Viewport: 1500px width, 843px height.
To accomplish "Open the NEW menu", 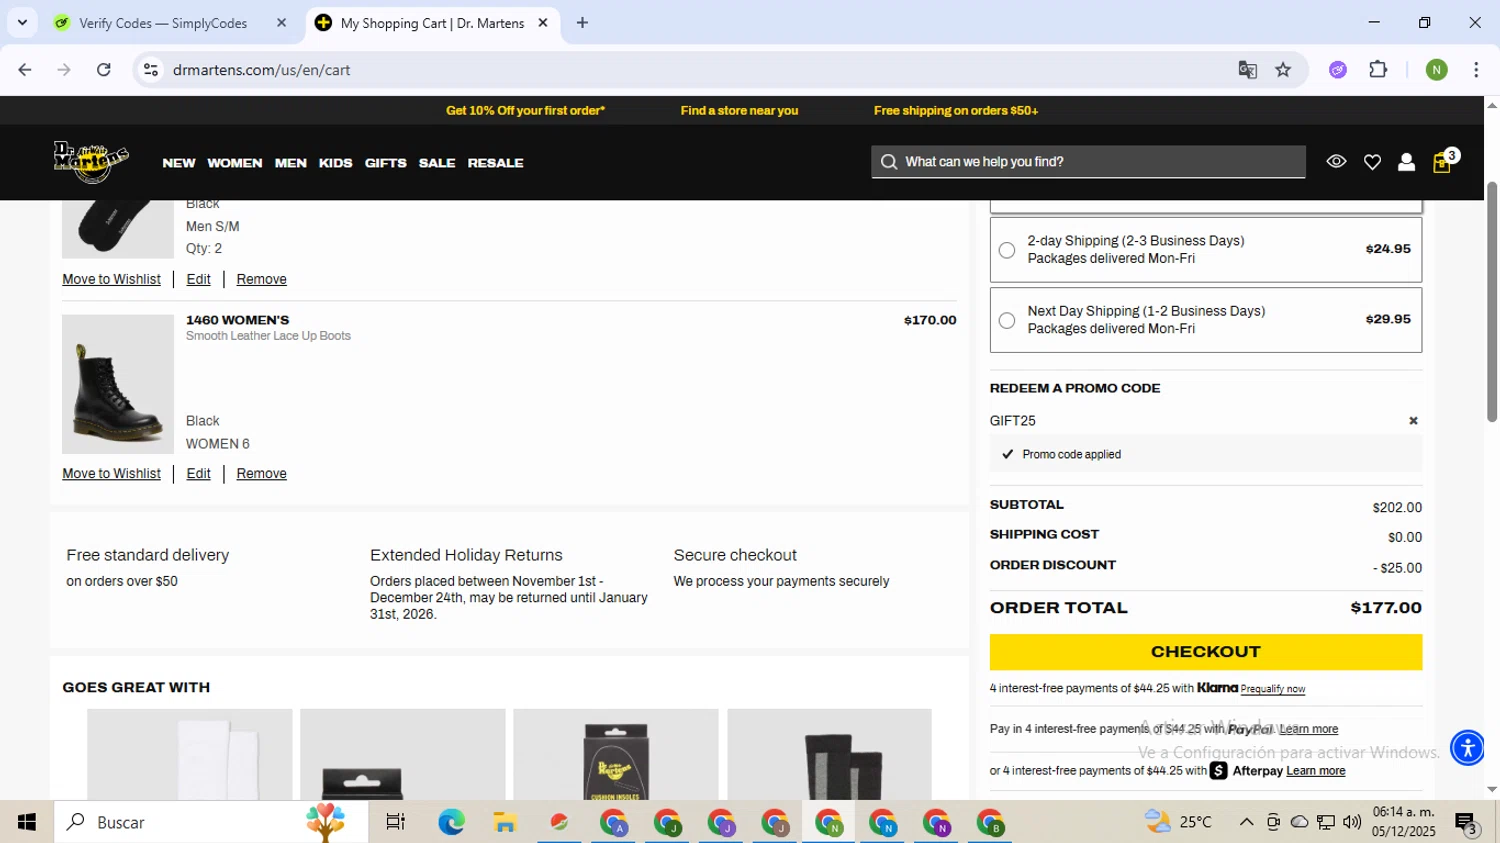I will 179,163.
